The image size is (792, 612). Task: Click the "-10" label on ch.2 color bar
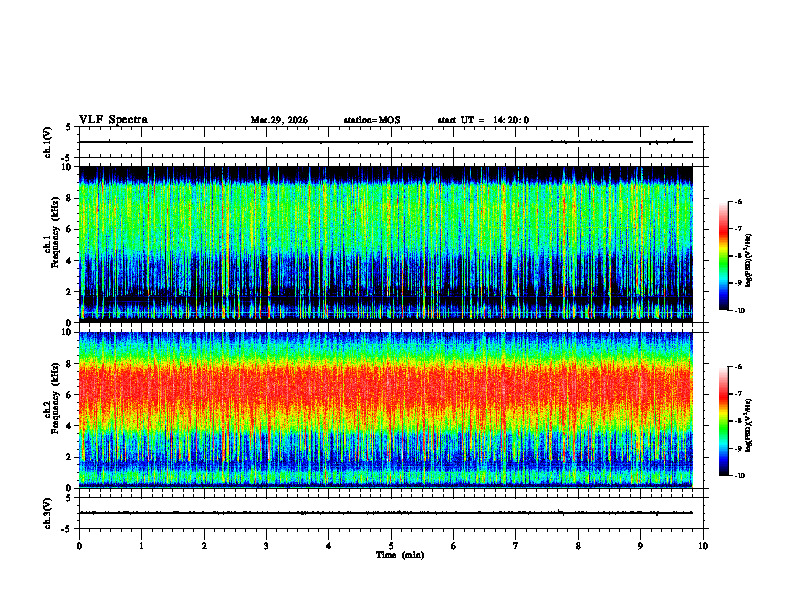tap(740, 476)
